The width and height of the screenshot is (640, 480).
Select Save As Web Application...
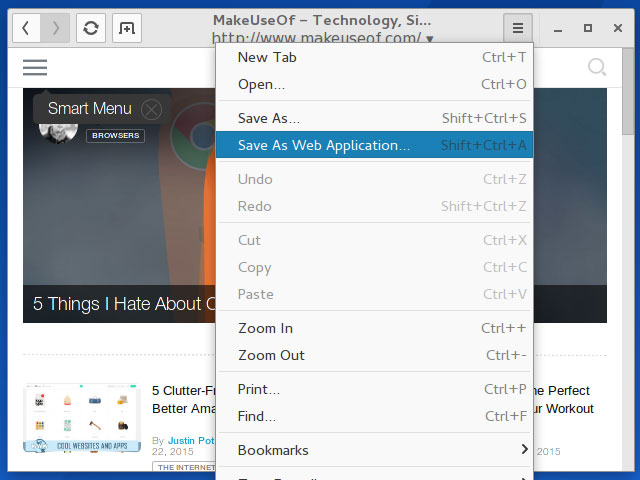coord(374,145)
